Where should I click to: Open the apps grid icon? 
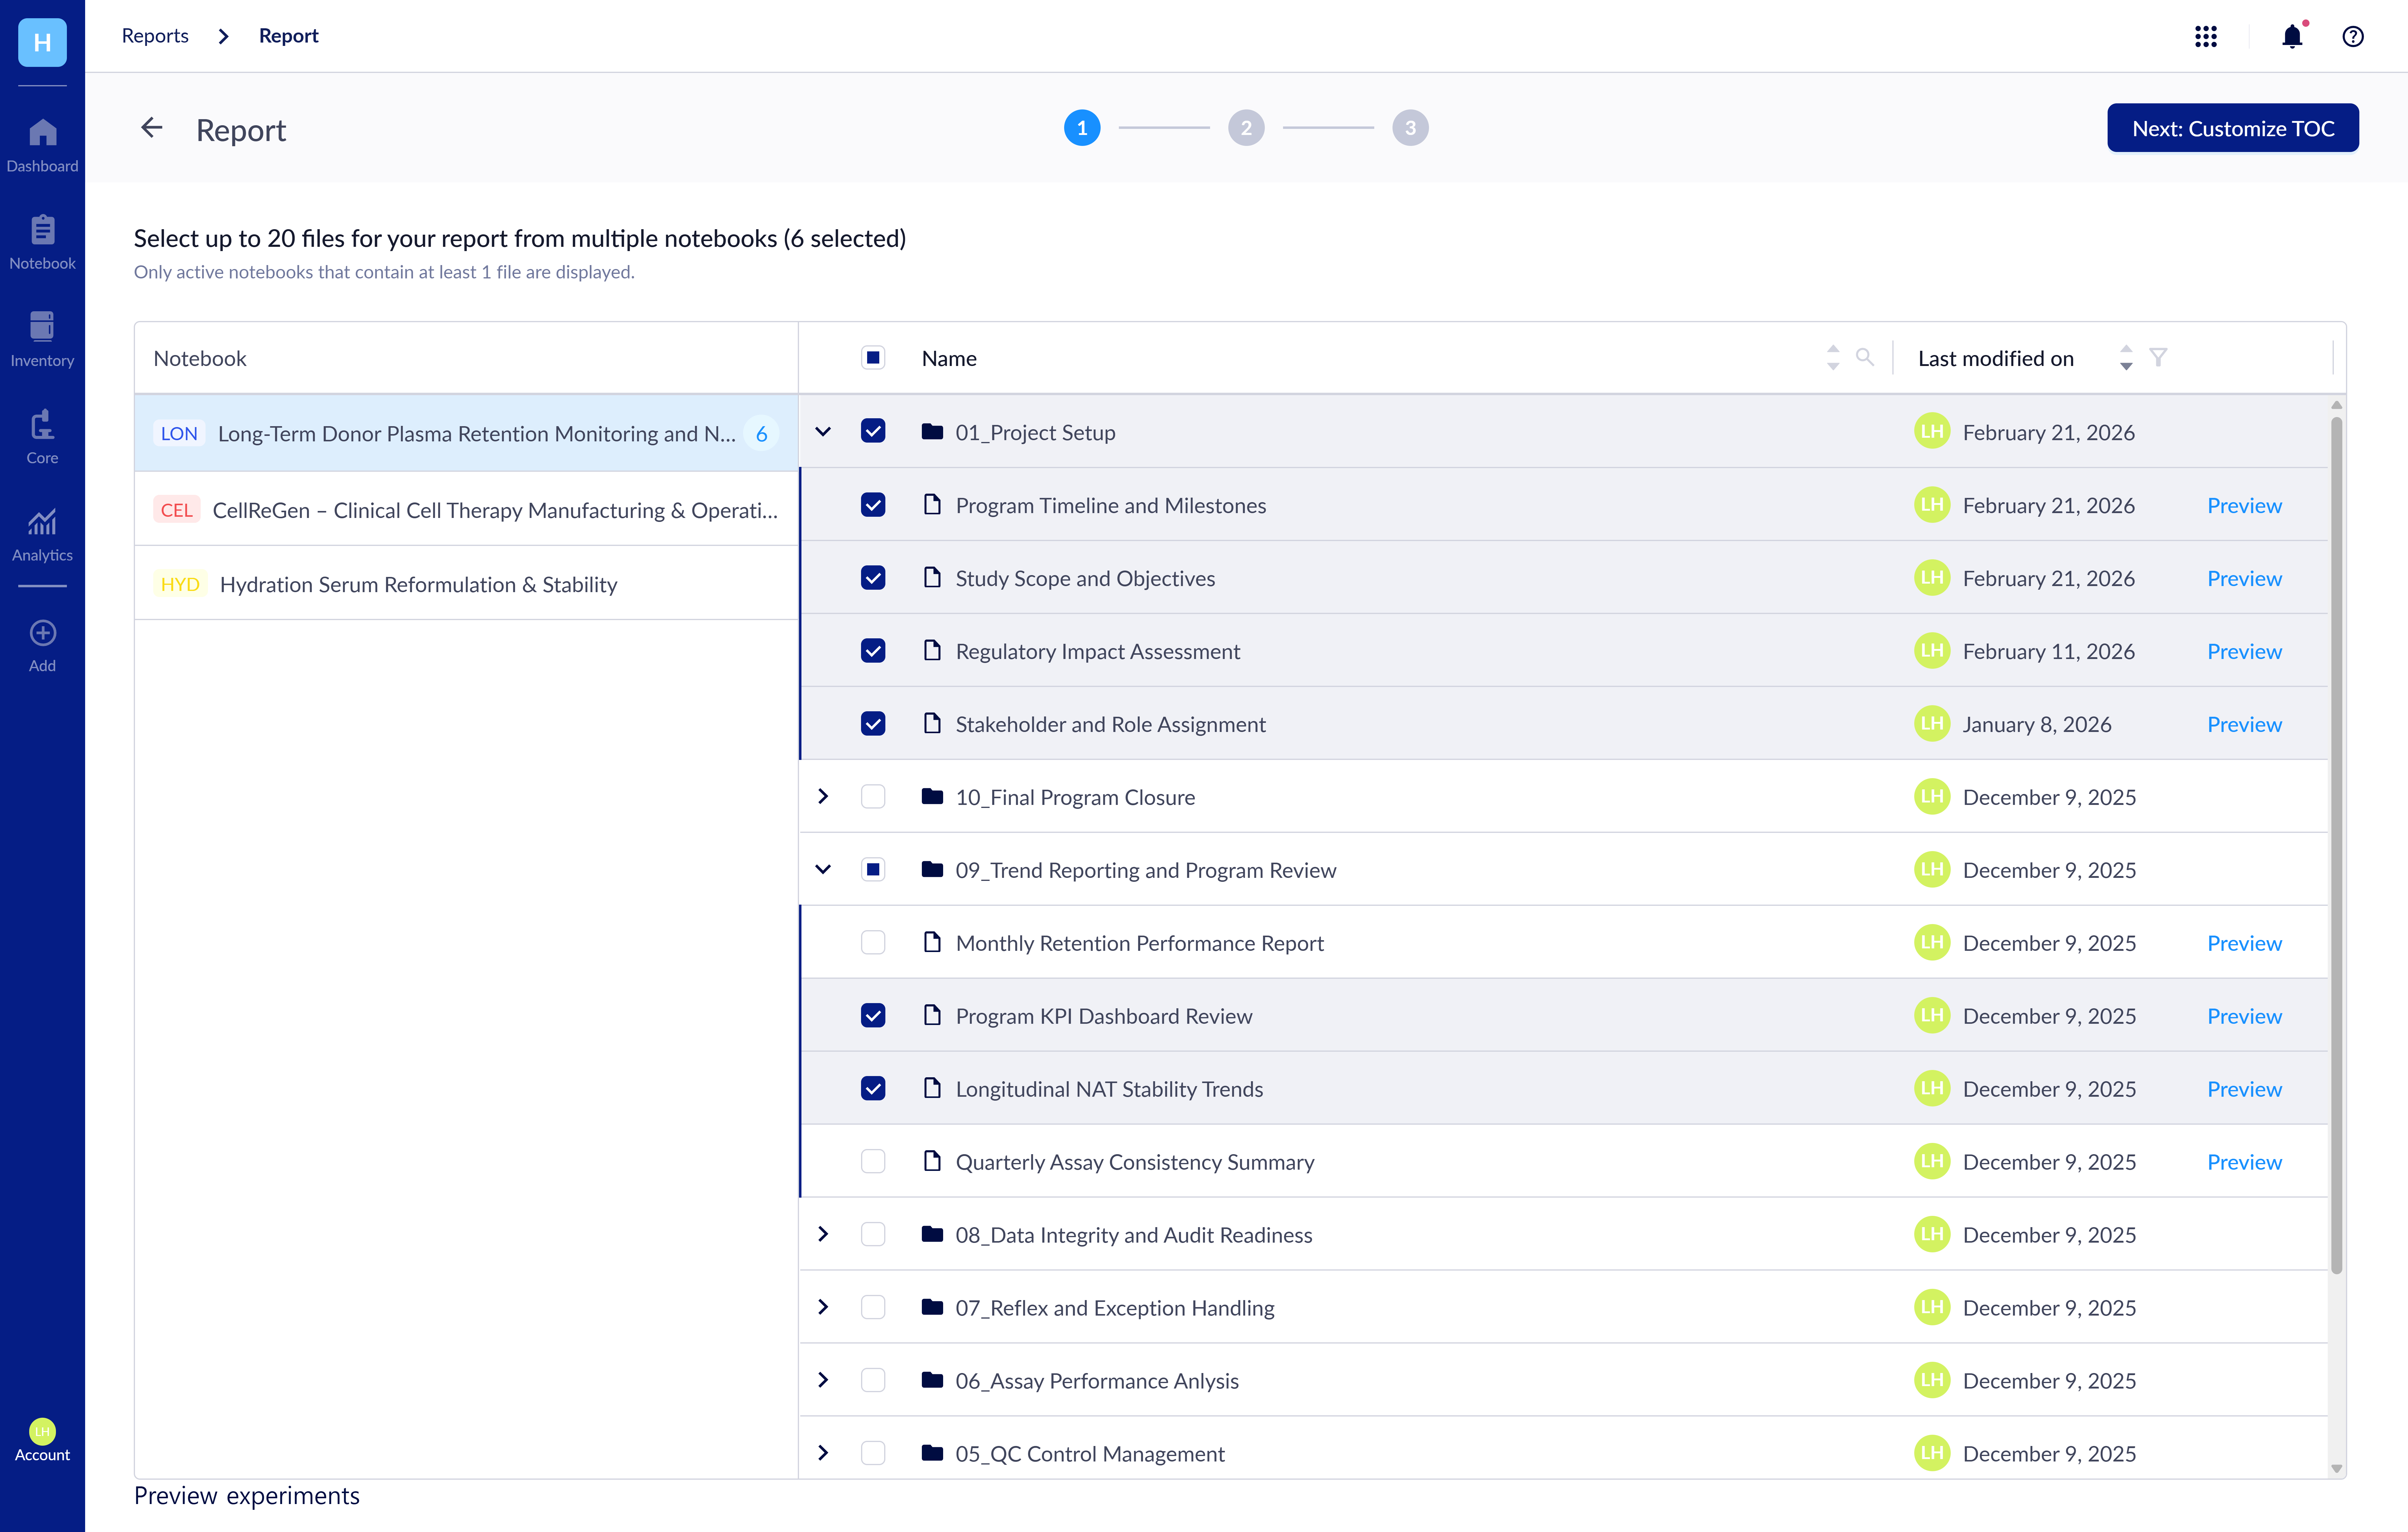coord(2206,37)
